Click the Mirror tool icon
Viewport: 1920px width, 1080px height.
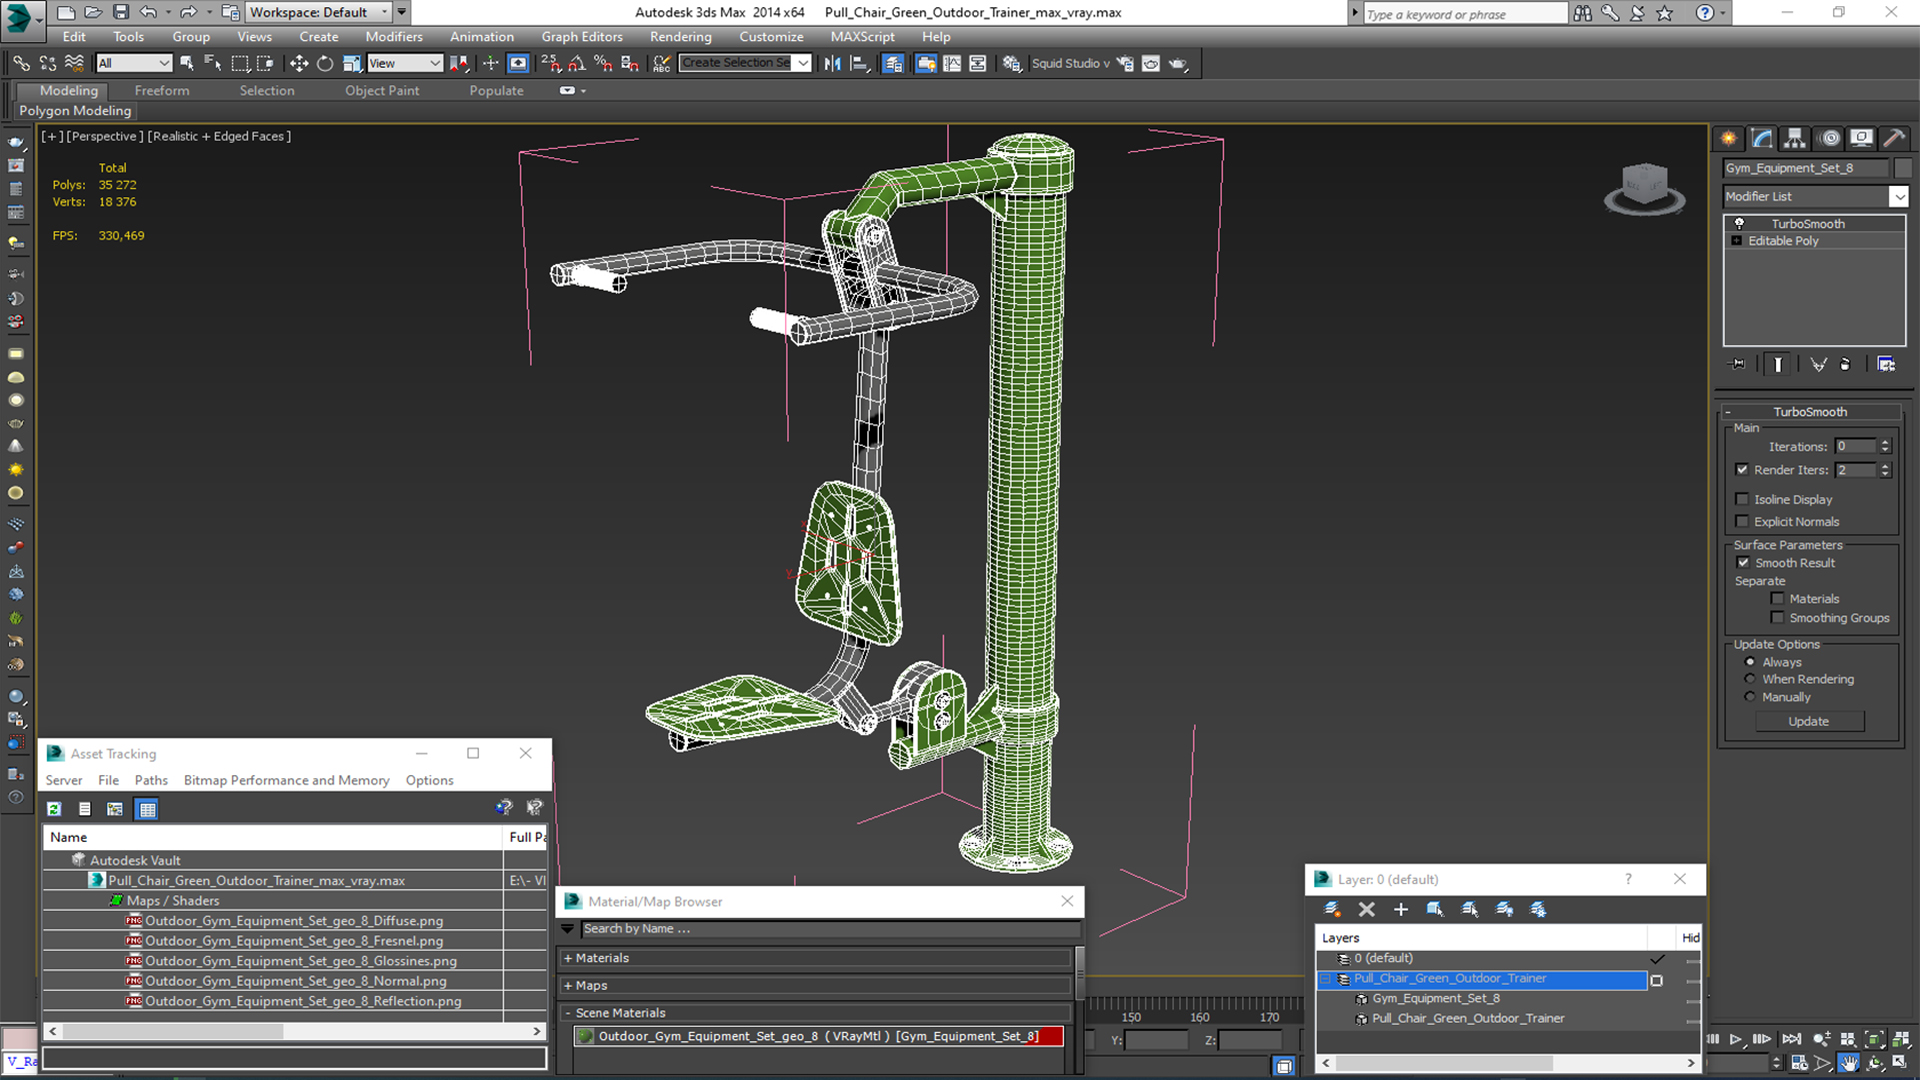point(832,63)
